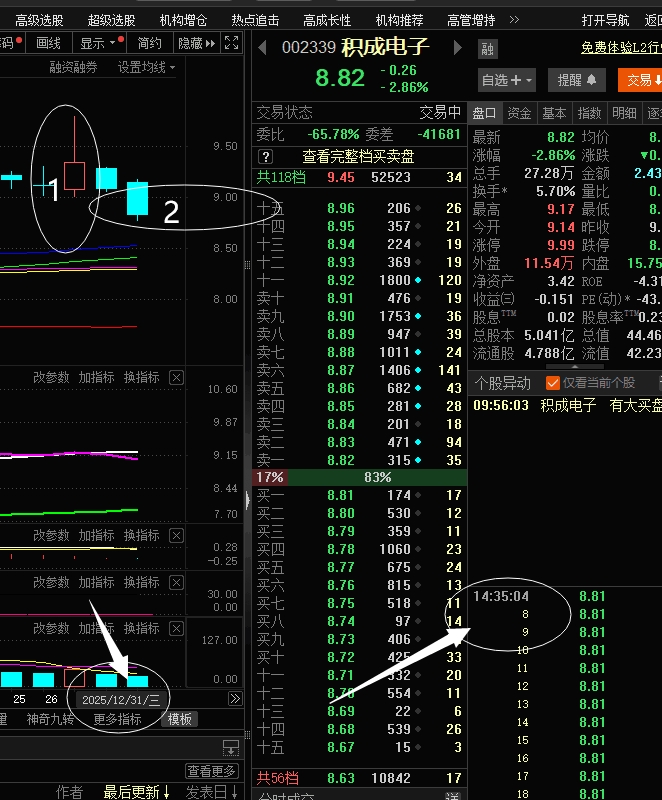Close the fourth indicator panel with X
The width and height of the screenshot is (662, 800).
[176, 628]
